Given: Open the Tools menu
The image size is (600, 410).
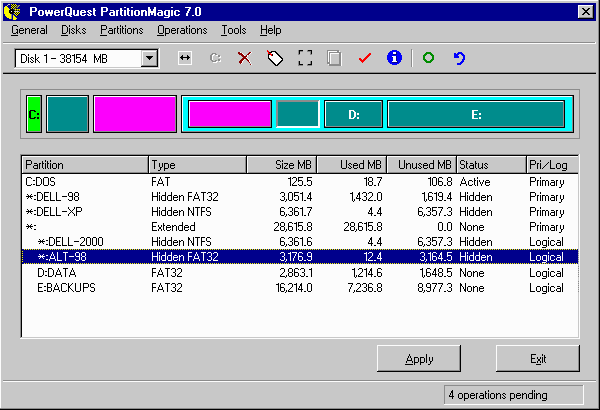Looking at the screenshot, I should click(x=233, y=30).
